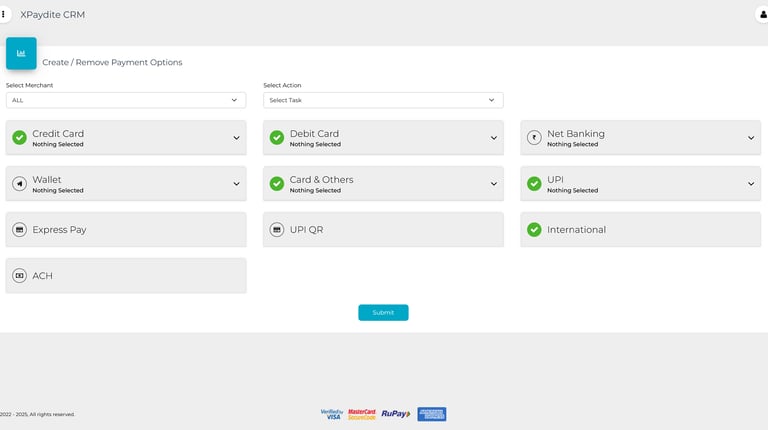Click the Submit button
This screenshot has height=430, width=768.
pos(383,312)
